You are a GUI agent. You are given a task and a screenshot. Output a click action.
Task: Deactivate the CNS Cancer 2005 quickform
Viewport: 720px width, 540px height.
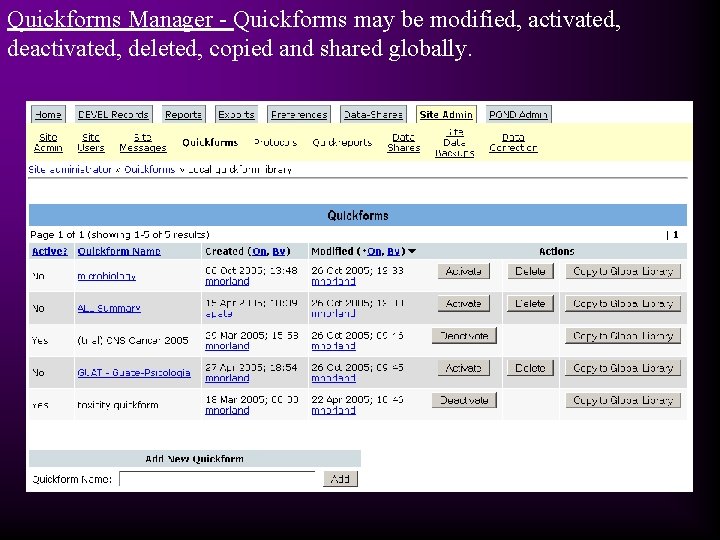pos(464,336)
